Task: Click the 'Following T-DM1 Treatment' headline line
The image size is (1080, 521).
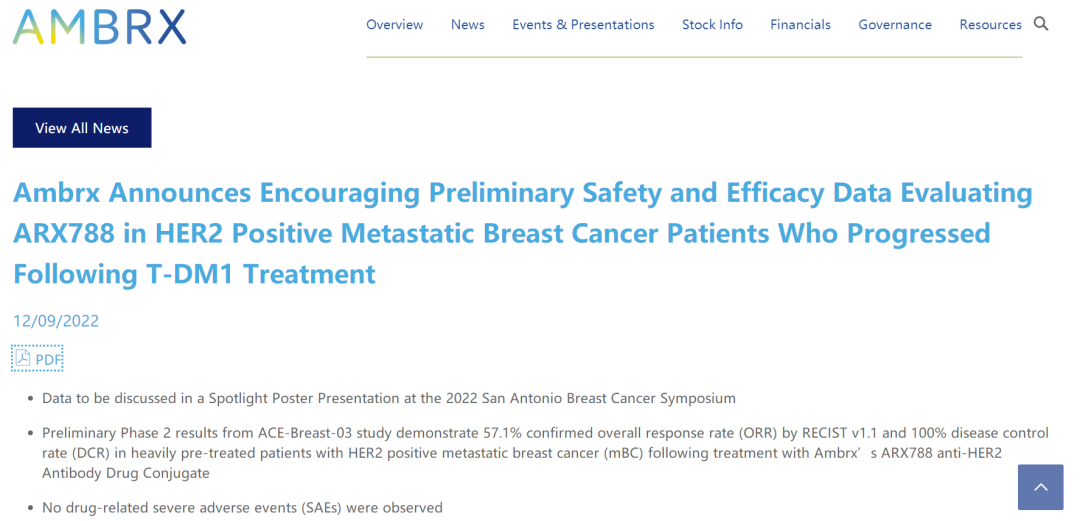Action: pos(194,273)
